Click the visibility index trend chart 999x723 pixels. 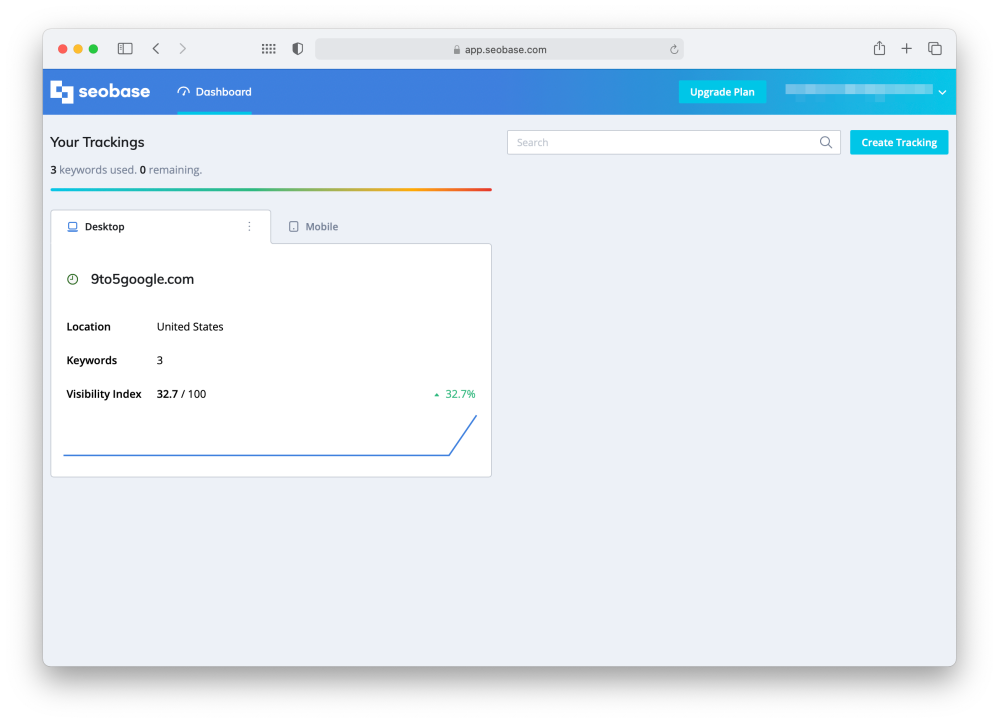[x=270, y=438]
